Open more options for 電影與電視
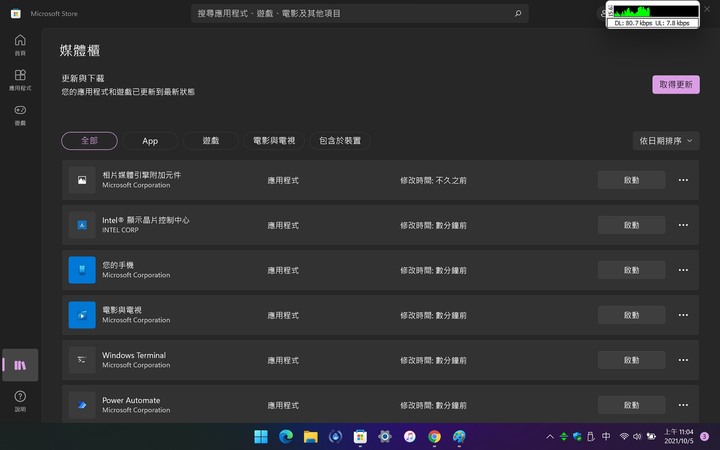This screenshot has width=720, height=450. pos(683,315)
